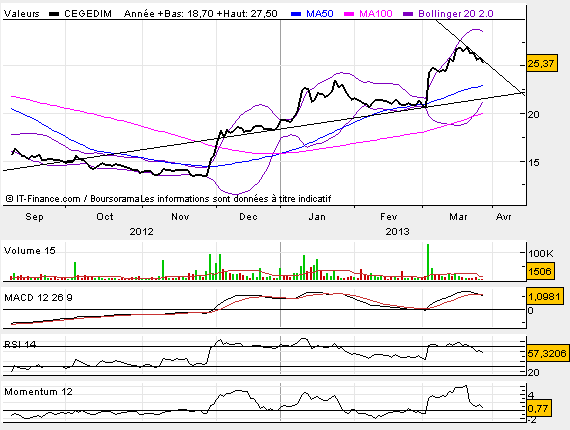Click the magenta MA100 legend swatch
This screenshot has width=570, height=430.
coord(349,14)
